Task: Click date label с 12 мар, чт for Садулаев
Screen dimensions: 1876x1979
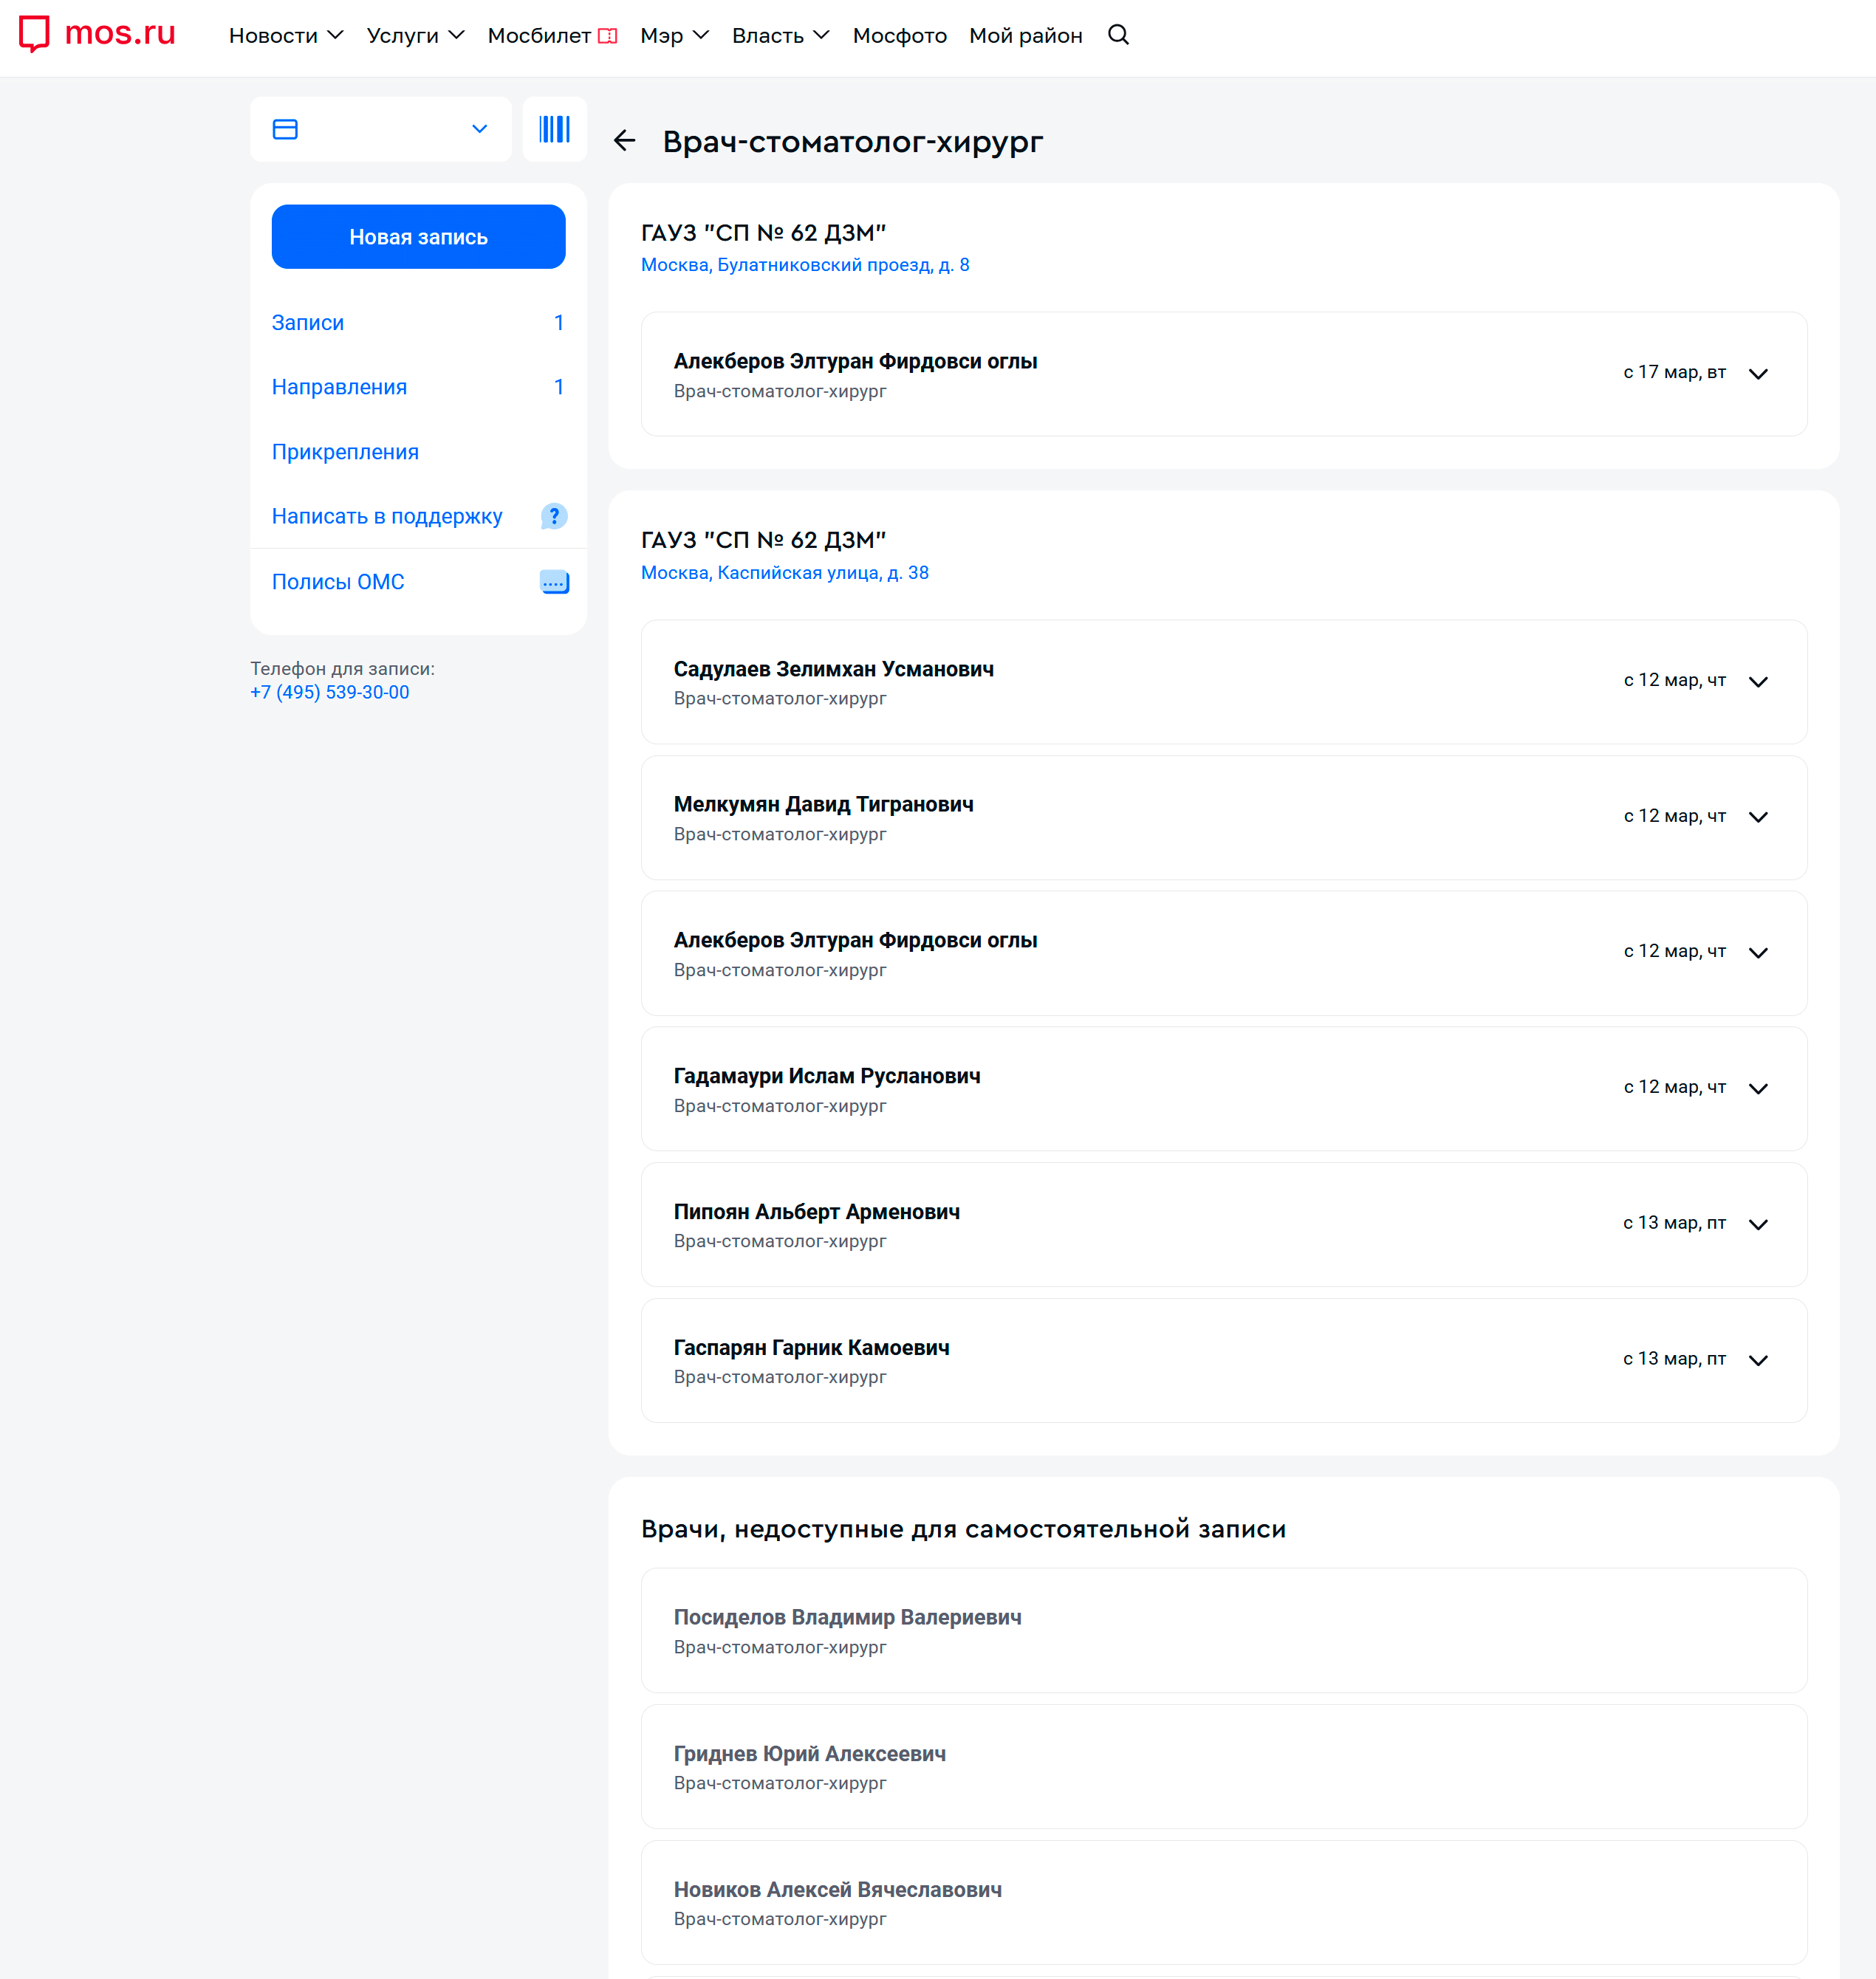Action: click(x=1675, y=680)
